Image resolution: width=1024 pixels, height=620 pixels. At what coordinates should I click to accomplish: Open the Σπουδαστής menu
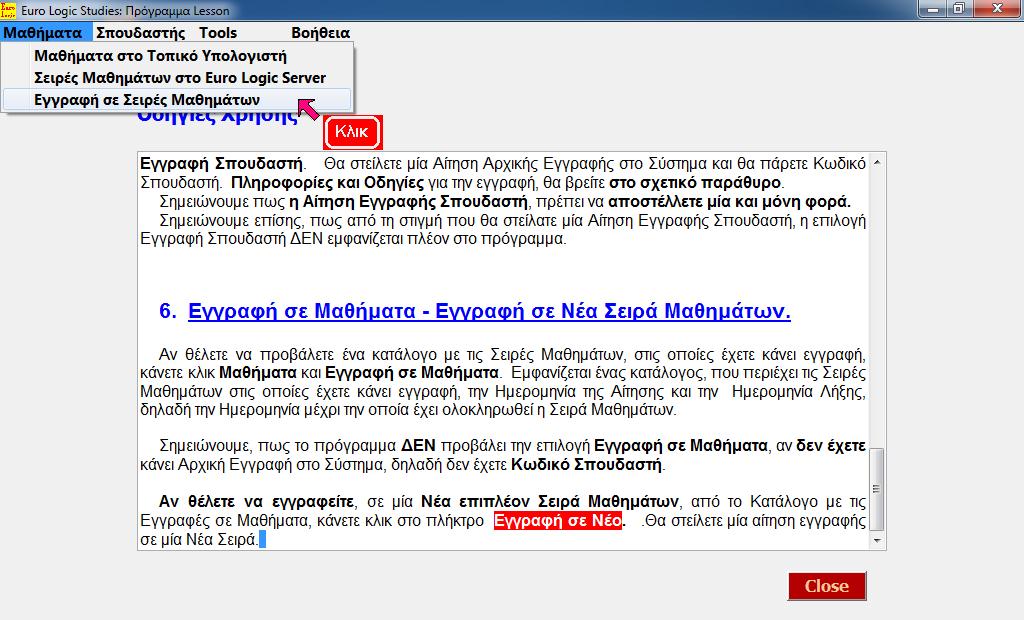[140, 33]
